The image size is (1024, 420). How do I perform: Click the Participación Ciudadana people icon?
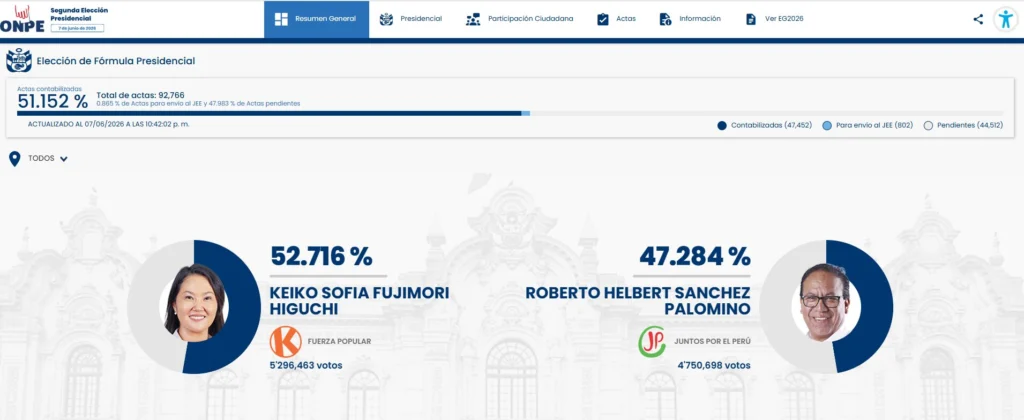473,19
